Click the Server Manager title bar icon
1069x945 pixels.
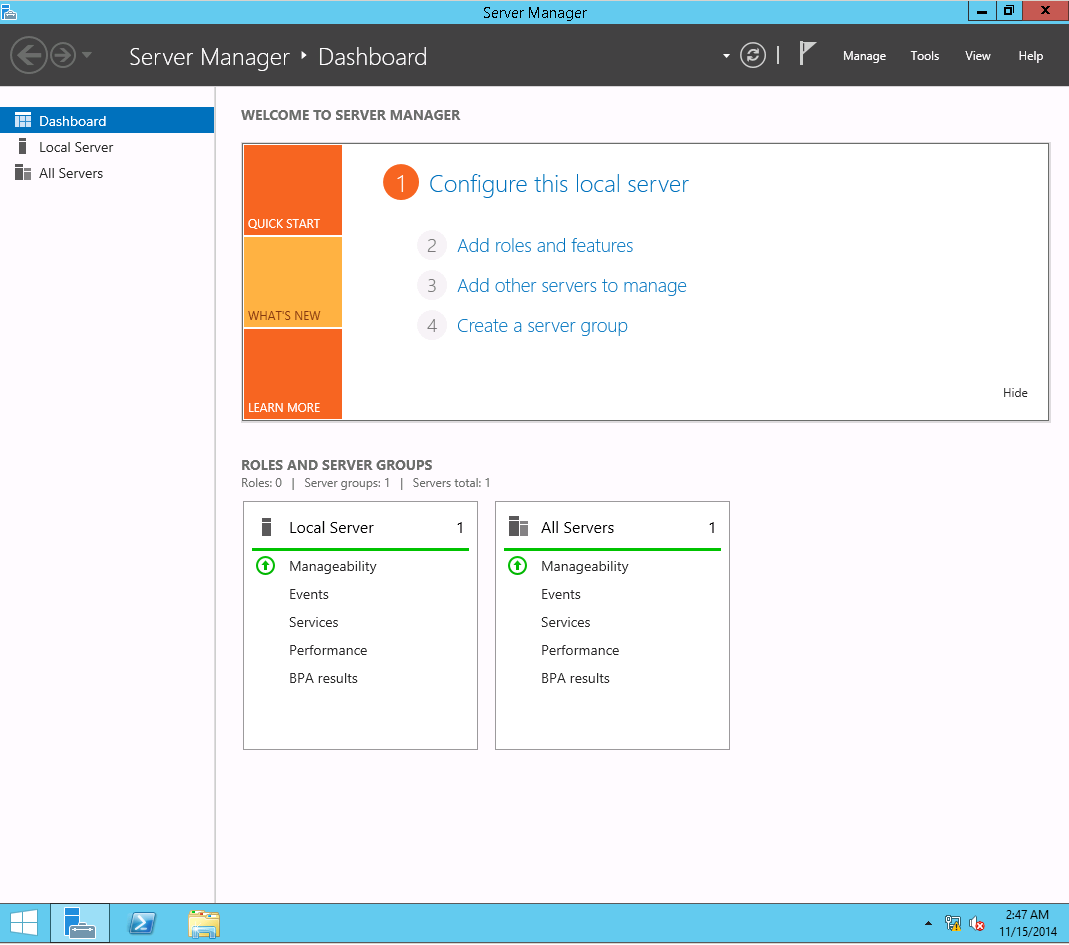(9, 12)
